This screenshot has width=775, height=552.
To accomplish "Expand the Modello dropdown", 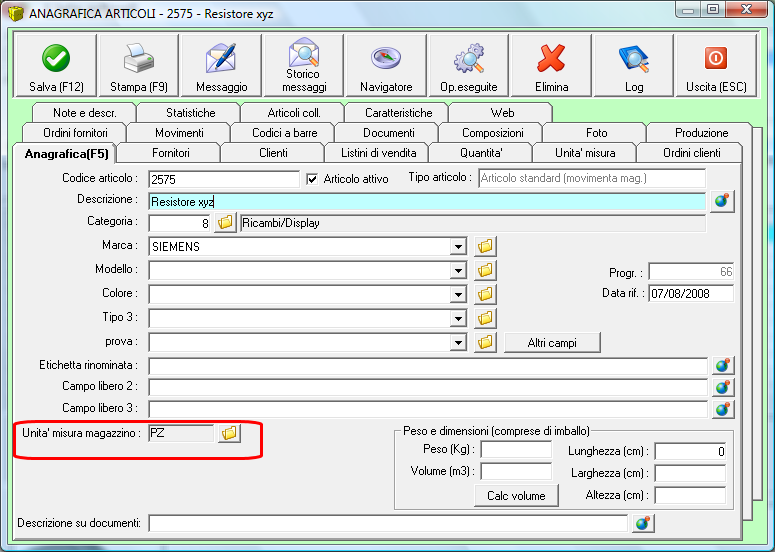I will pyautogui.click(x=458, y=270).
